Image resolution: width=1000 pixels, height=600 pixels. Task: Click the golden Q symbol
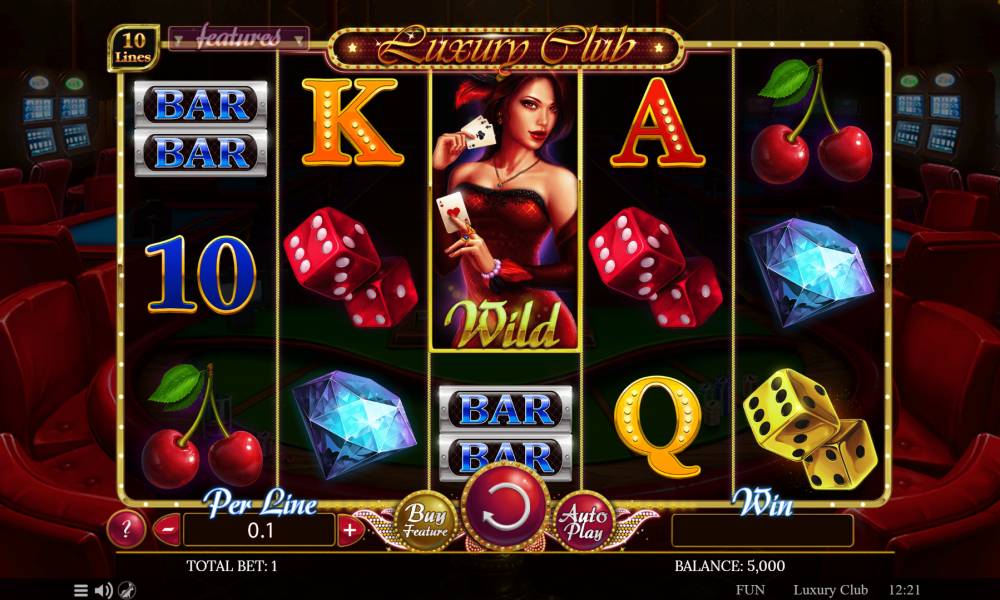(x=658, y=426)
